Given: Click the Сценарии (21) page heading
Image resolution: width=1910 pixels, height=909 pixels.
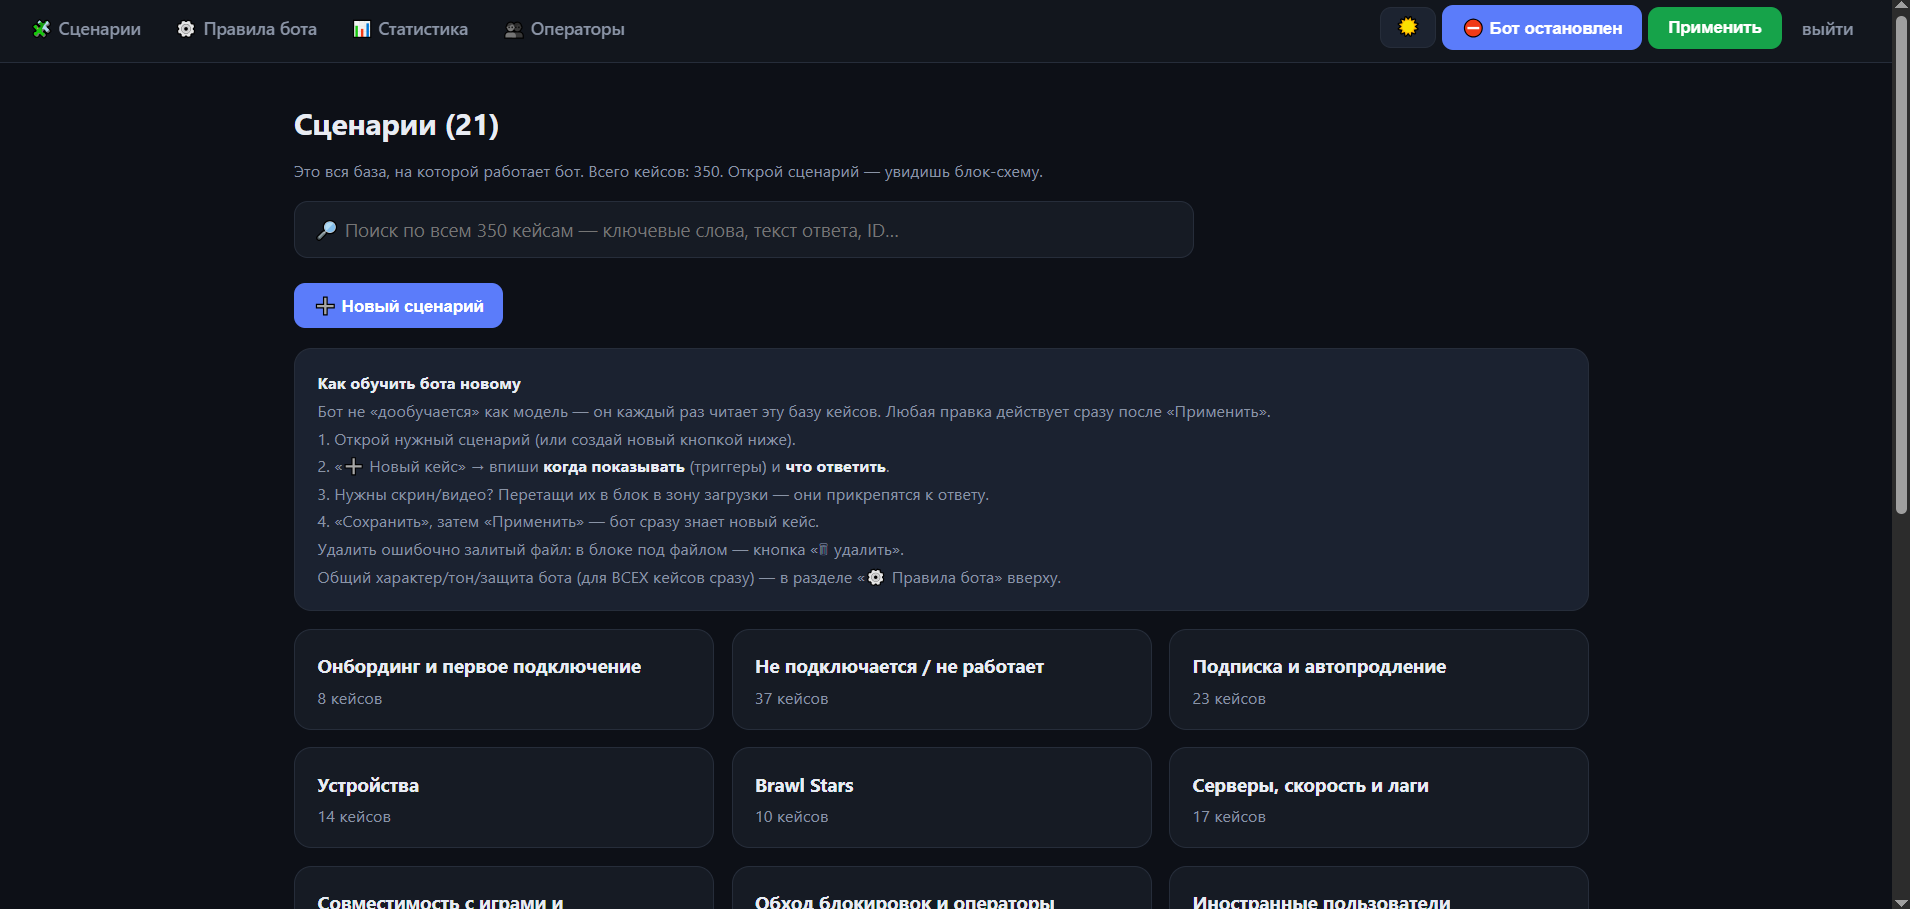Looking at the screenshot, I should [396, 125].
